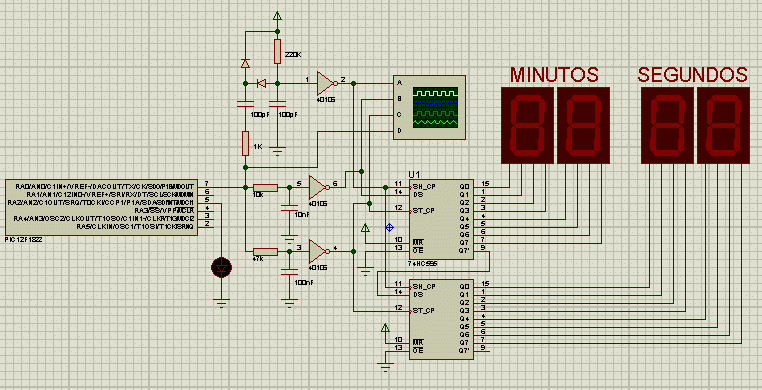Select the second MINUTOS seven-segment display

pyautogui.click(x=583, y=125)
